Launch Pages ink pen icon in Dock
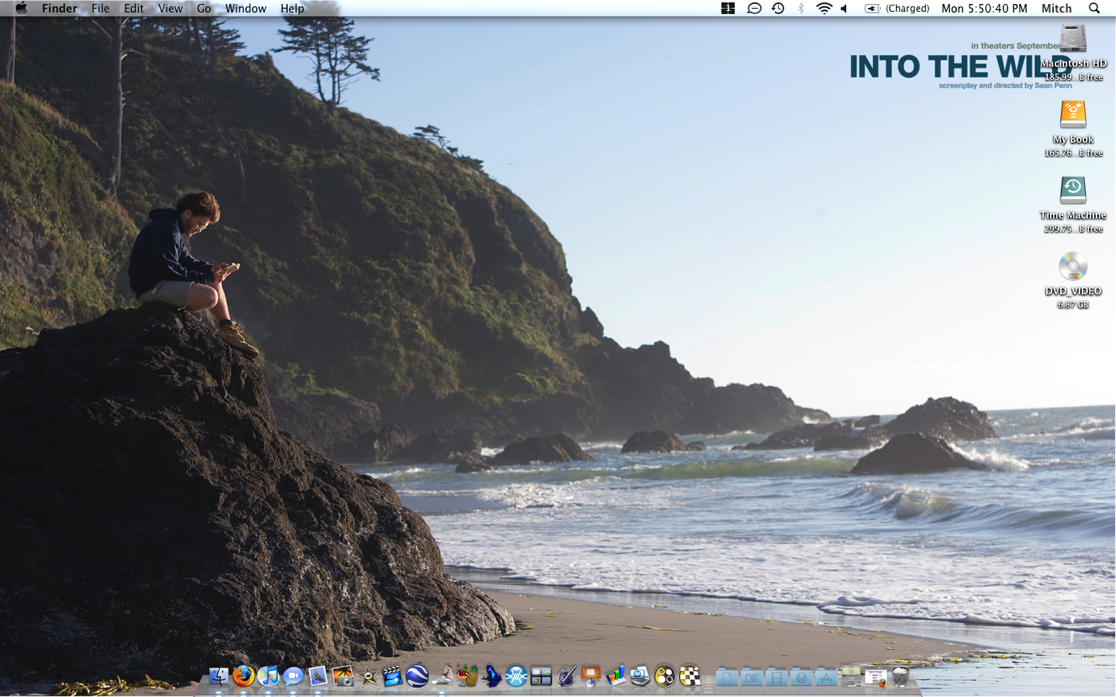 point(566,676)
